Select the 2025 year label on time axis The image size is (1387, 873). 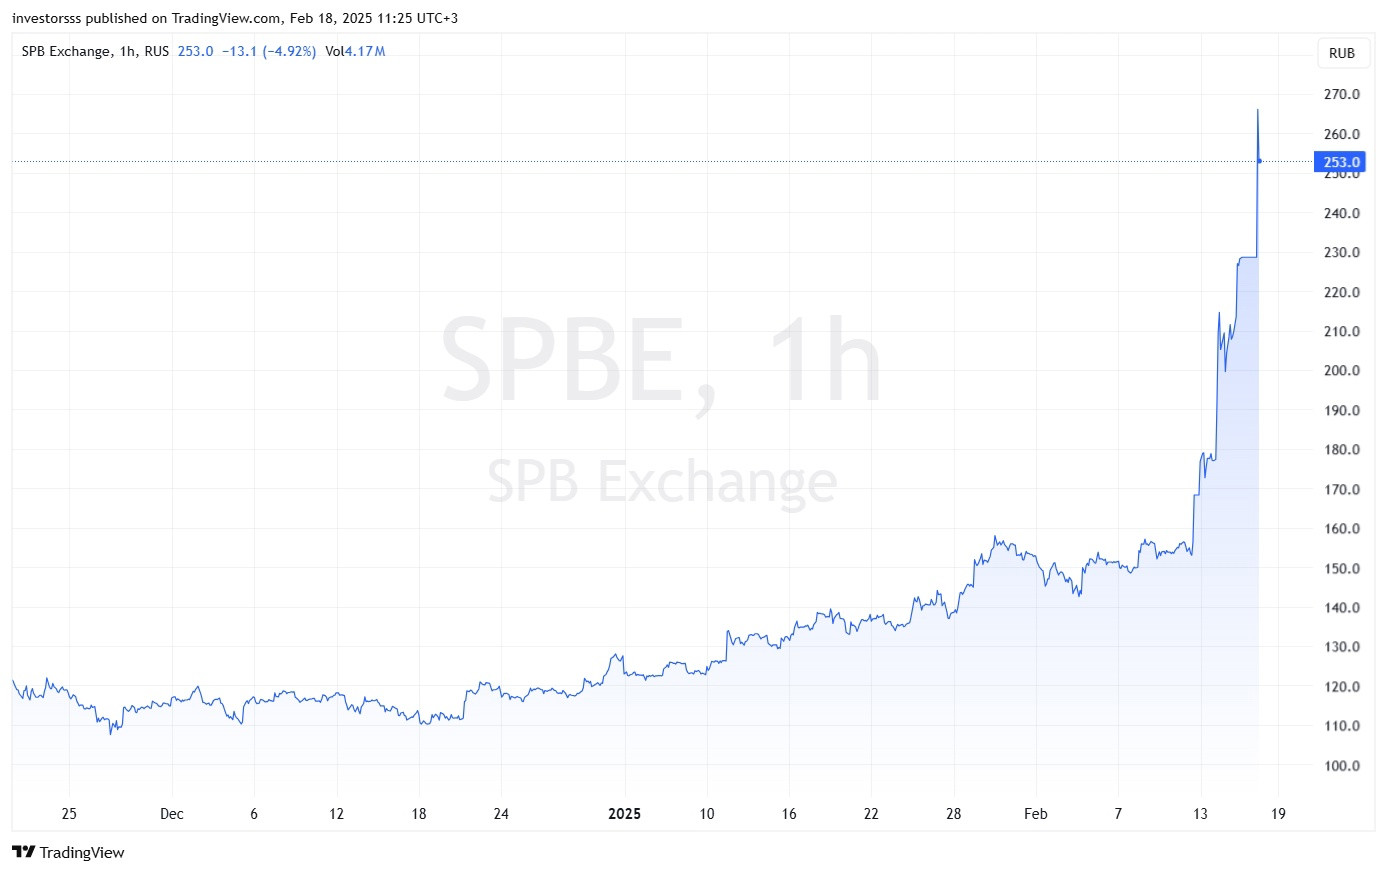tap(625, 814)
